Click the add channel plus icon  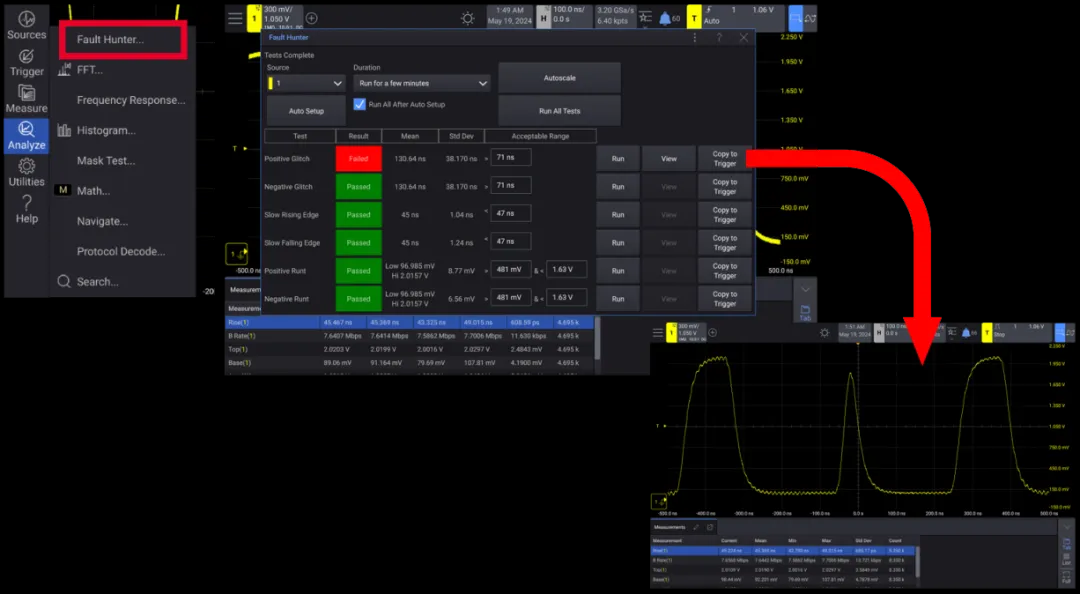coord(312,18)
